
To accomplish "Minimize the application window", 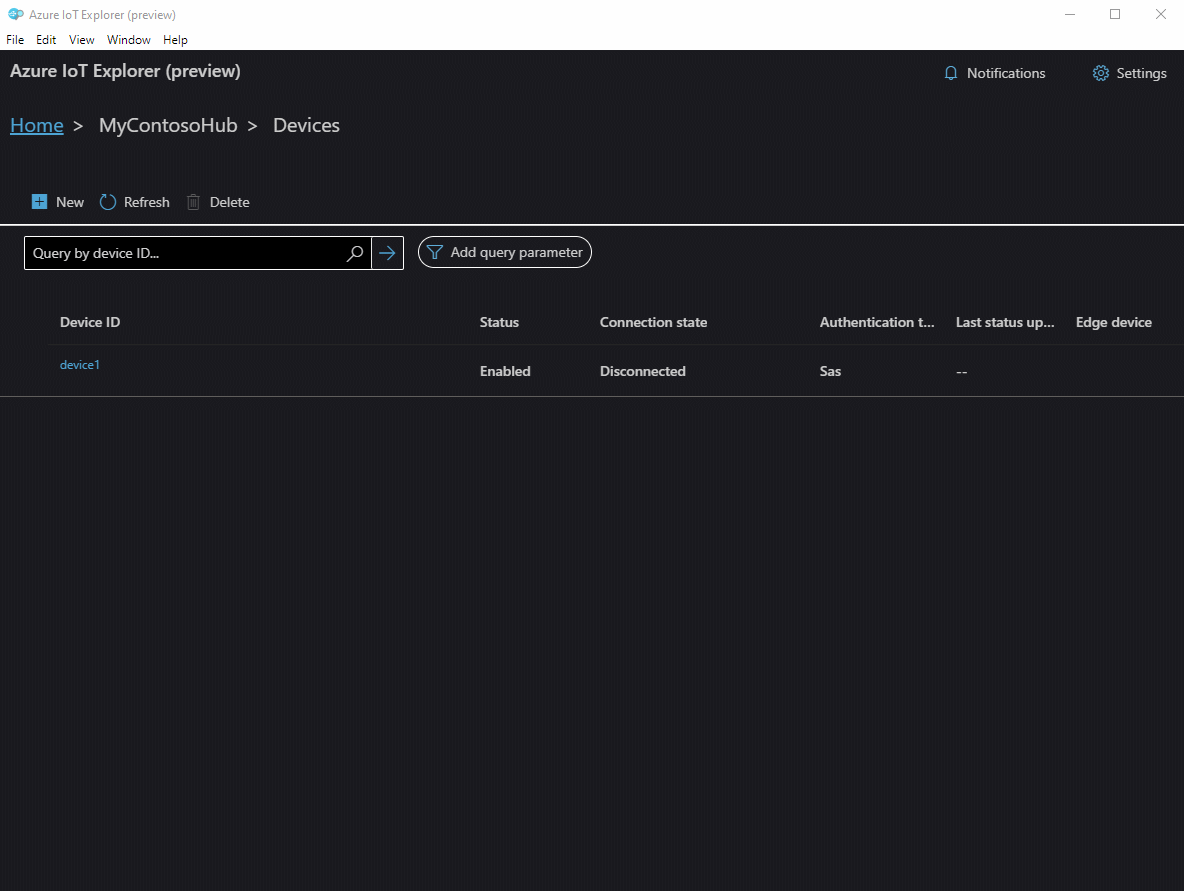I will 1069,14.
